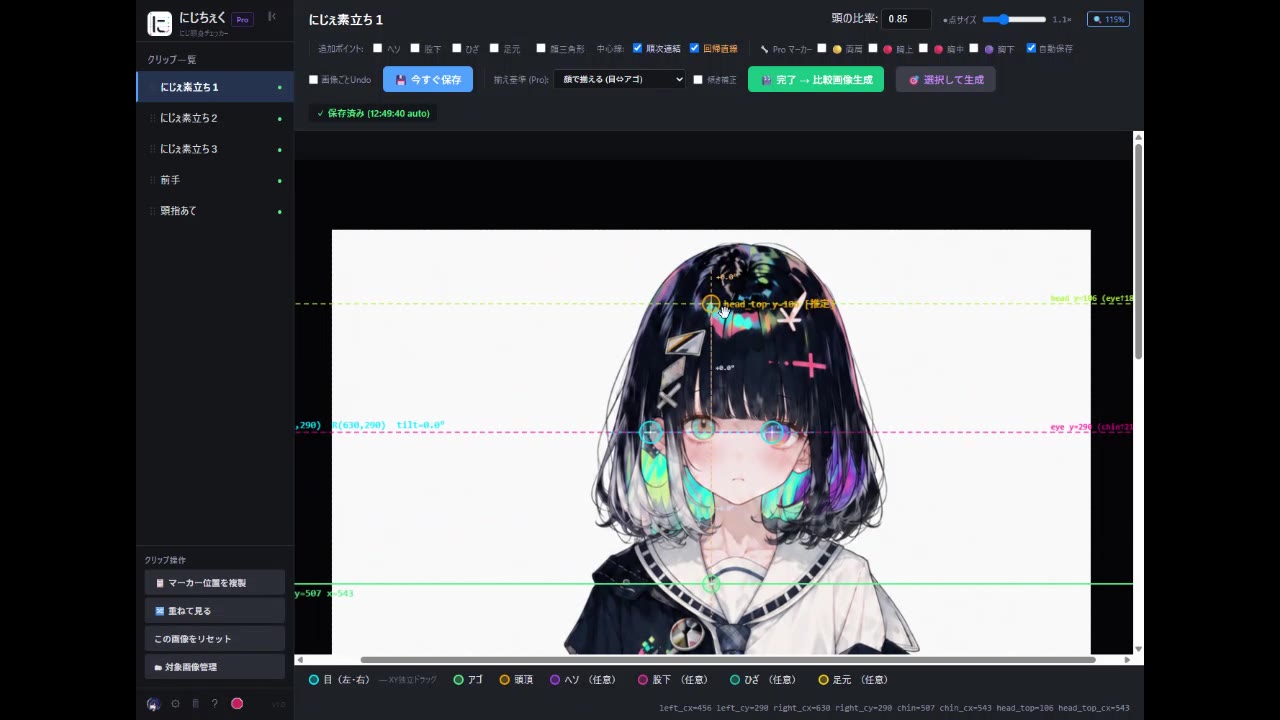Uncheck the 順次連結 center line checkbox

click(x=637, y=48)
